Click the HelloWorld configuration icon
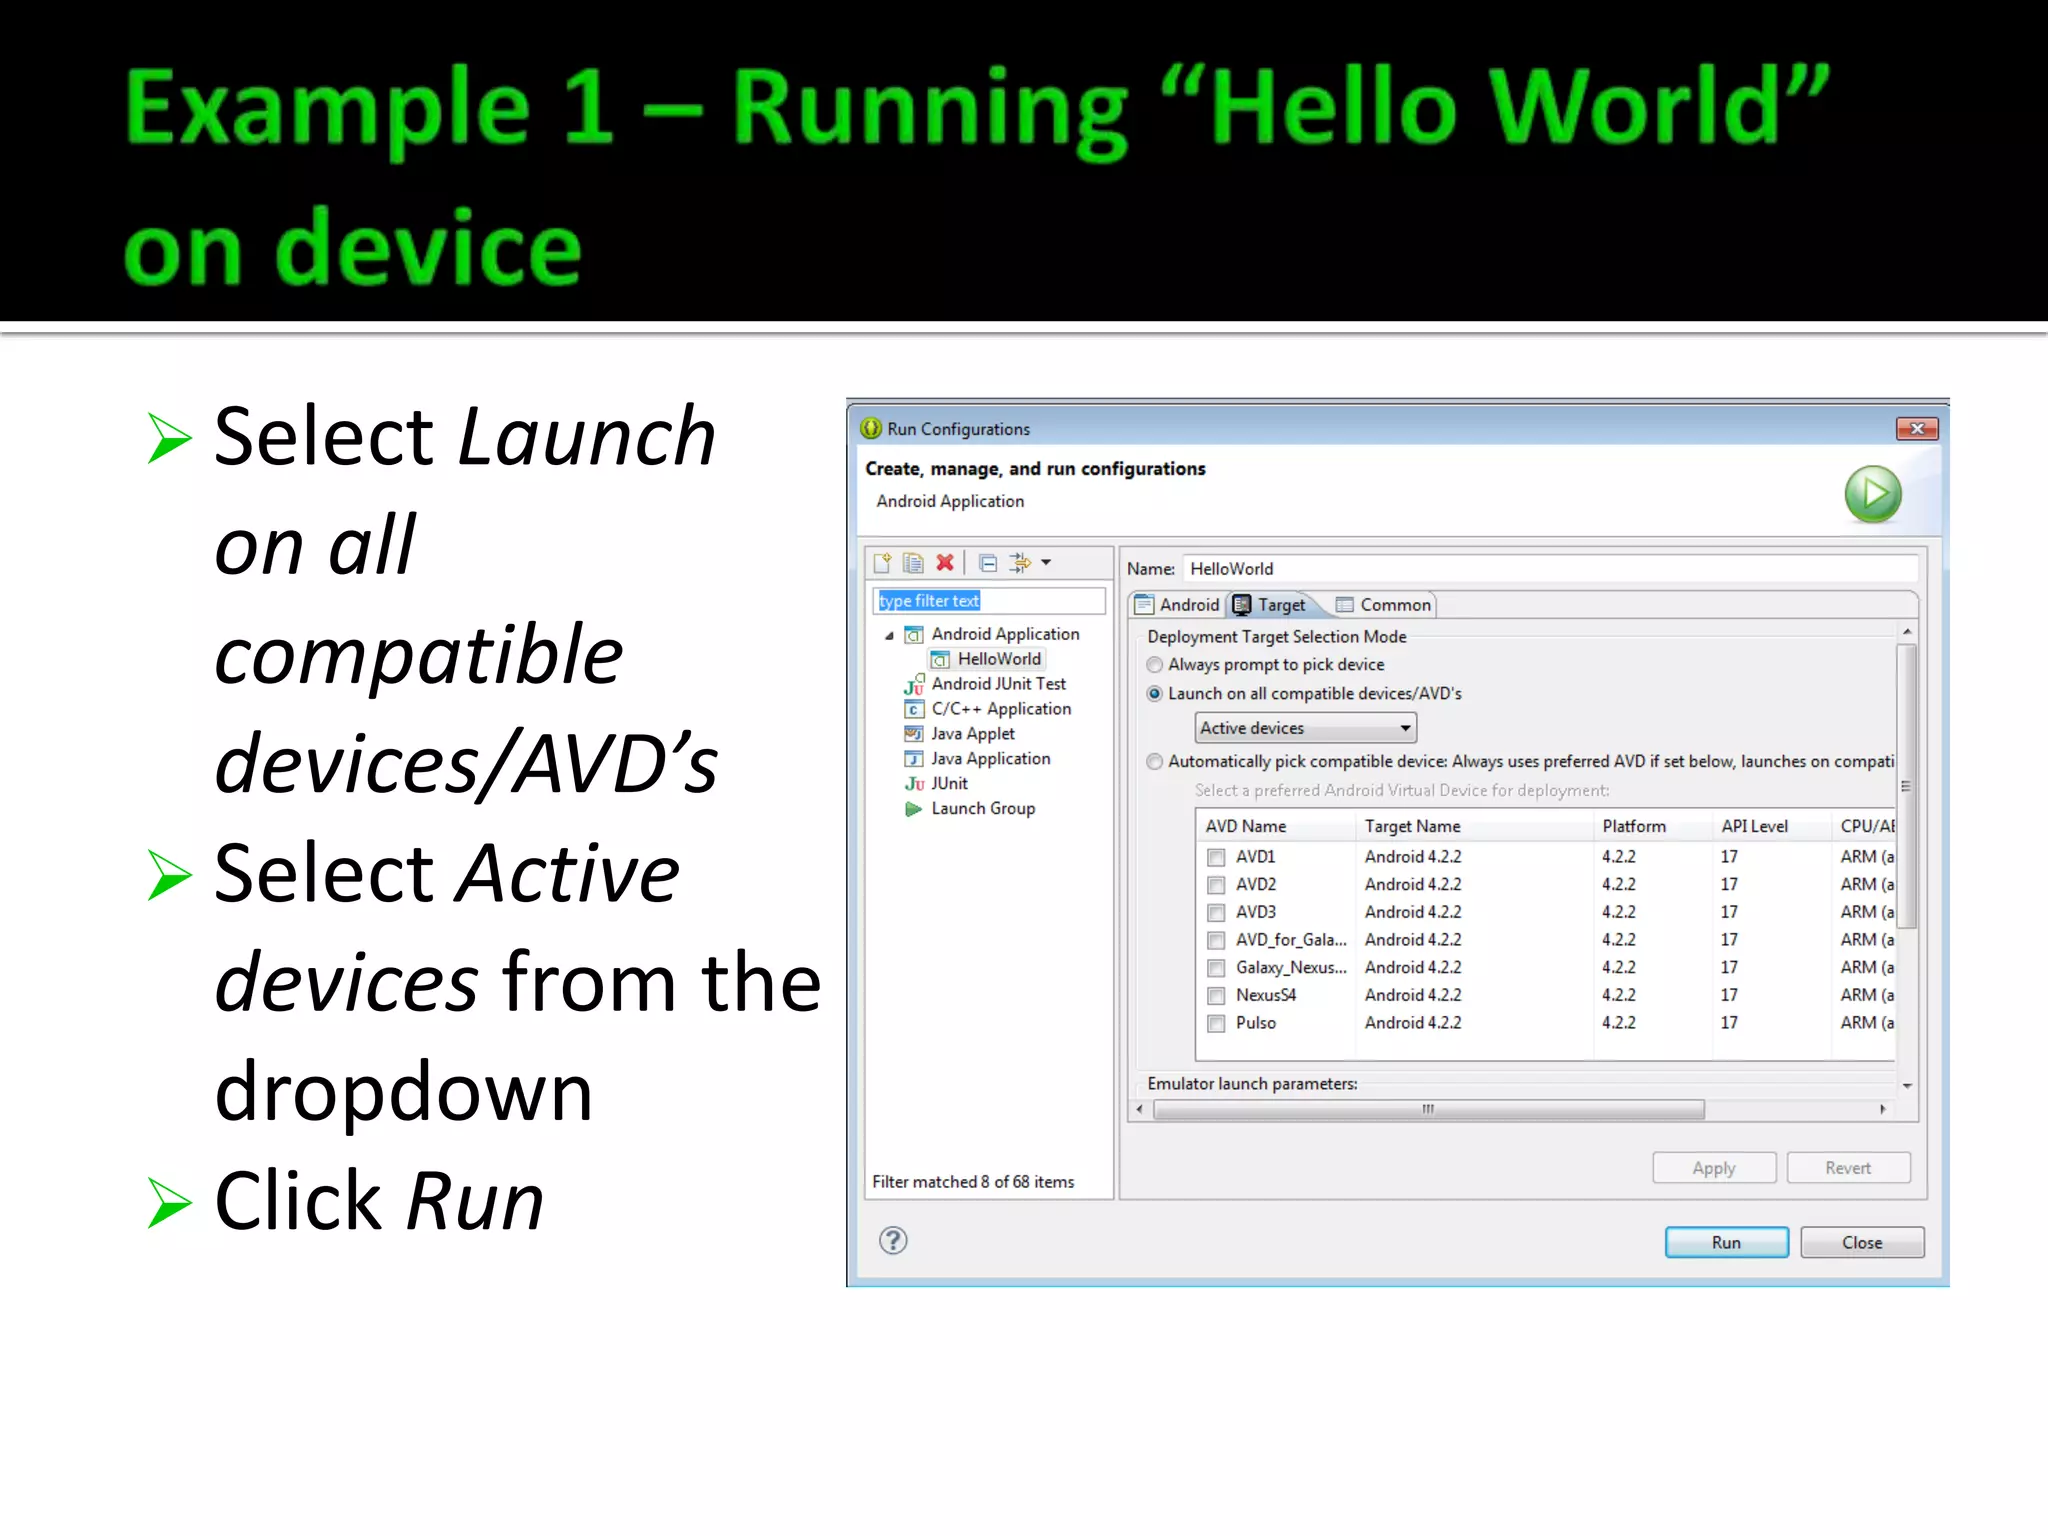 (x=940, y=660)
